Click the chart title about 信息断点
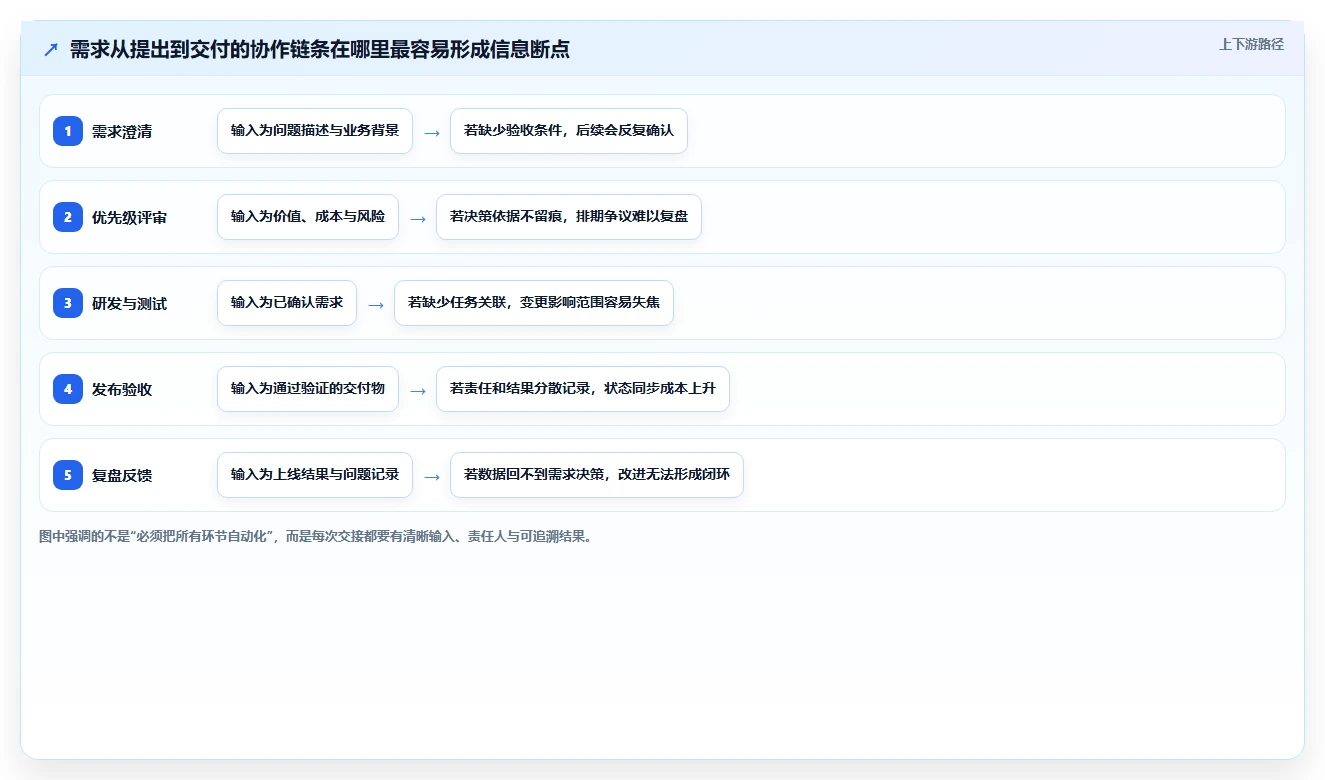Screen dimensions: 1325x780 pyautogui.click(x=320, y=49)
